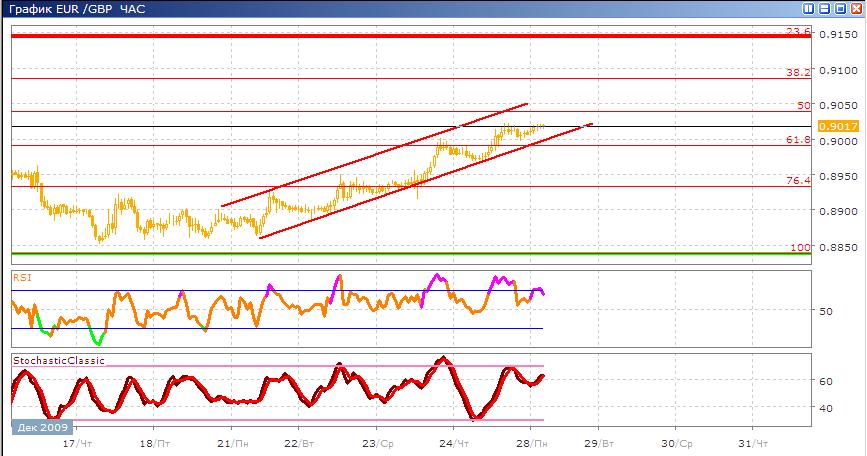Click the 38.2 Fibonacci level label

point(798,72)
